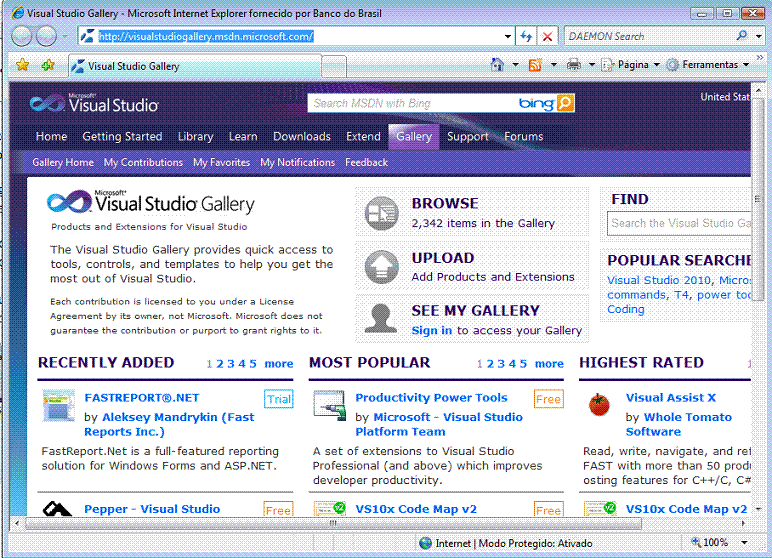
Task: Click the horizontal scrollbar thumb
Action: coord(333,523)
